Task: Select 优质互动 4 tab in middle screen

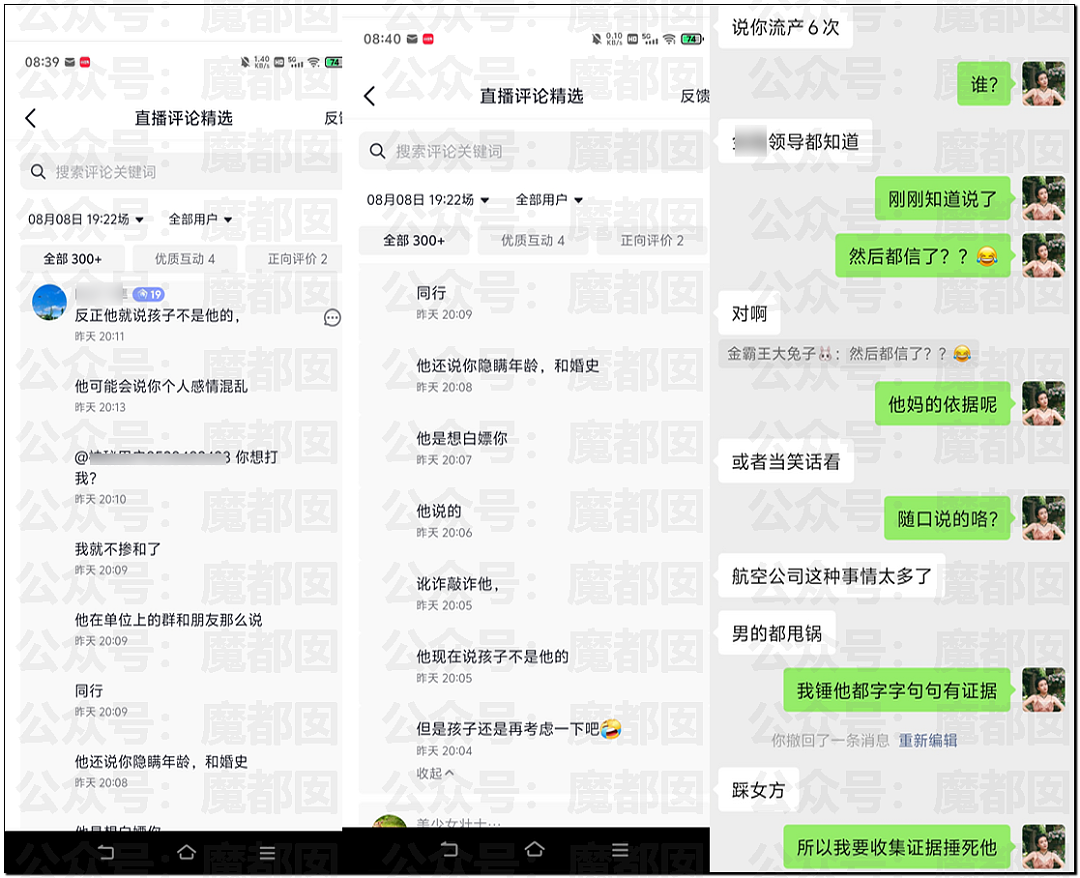Action: click(x=532, y=240)
